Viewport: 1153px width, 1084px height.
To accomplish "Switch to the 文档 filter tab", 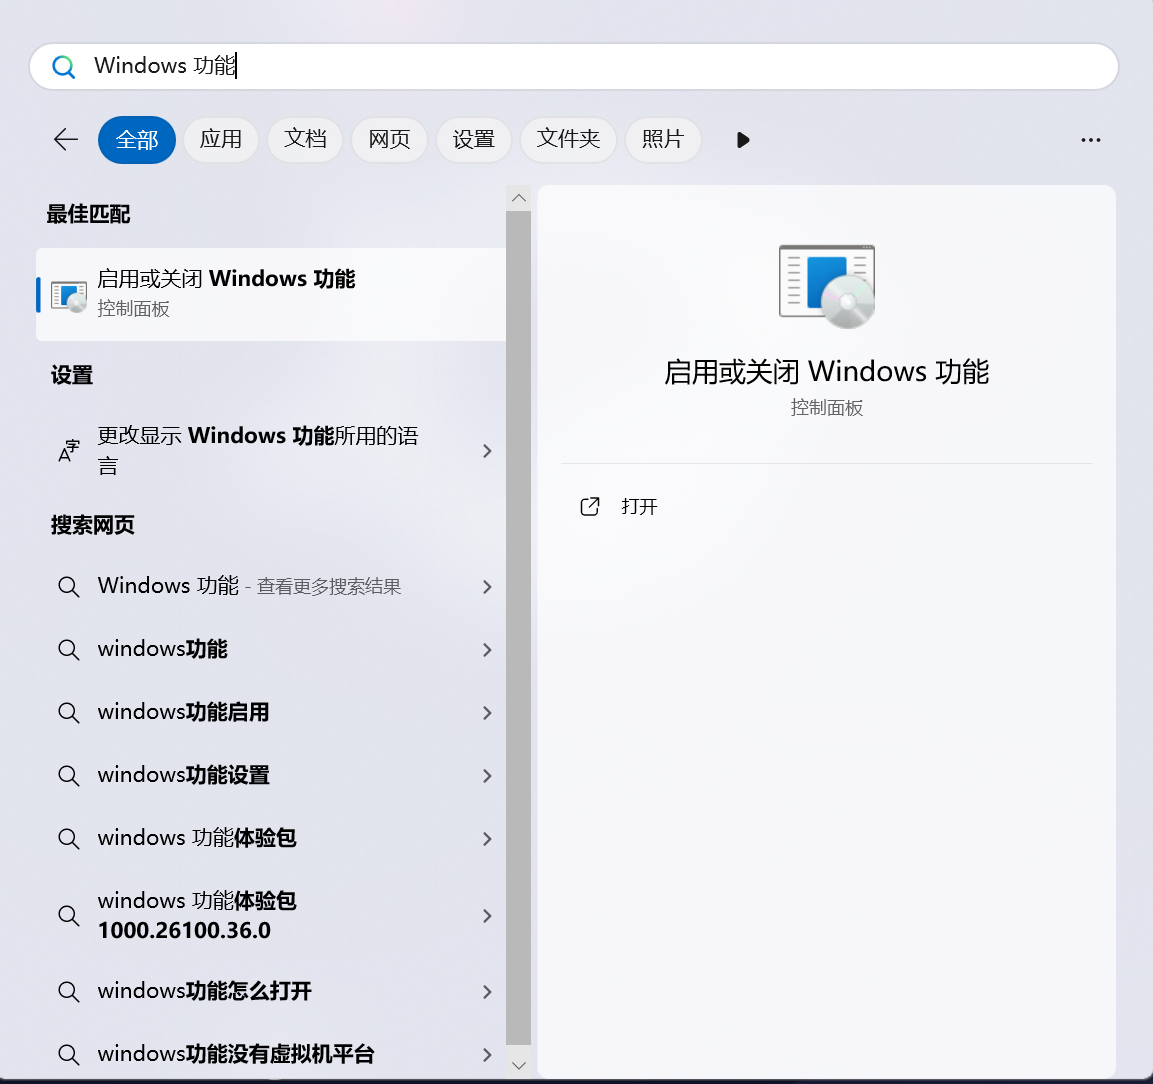I will pyautogui.click(x=305, y=139).
